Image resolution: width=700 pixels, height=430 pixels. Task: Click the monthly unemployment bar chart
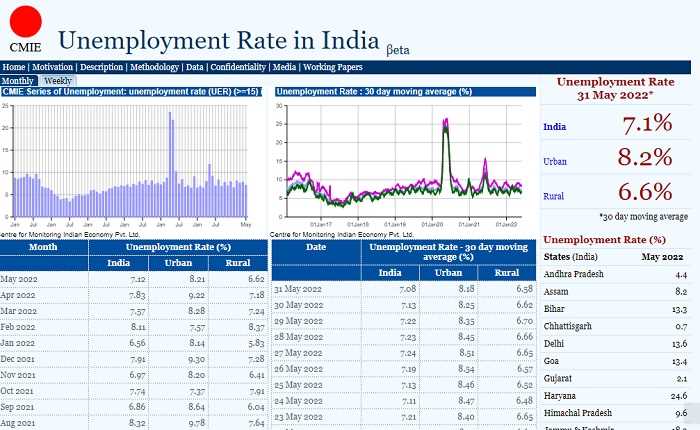(x=130, y=160)
